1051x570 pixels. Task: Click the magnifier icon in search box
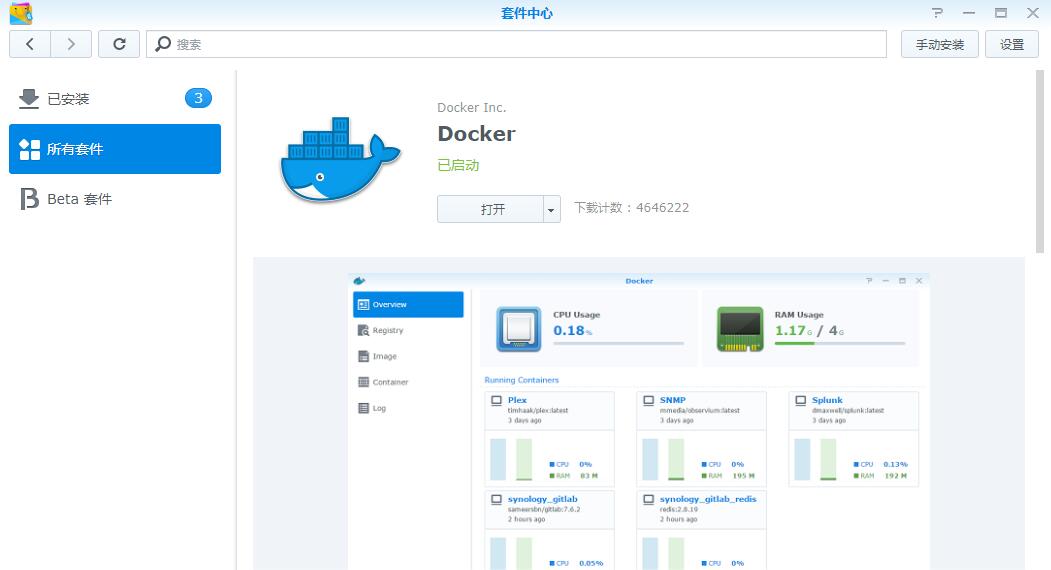pos(163,44)
